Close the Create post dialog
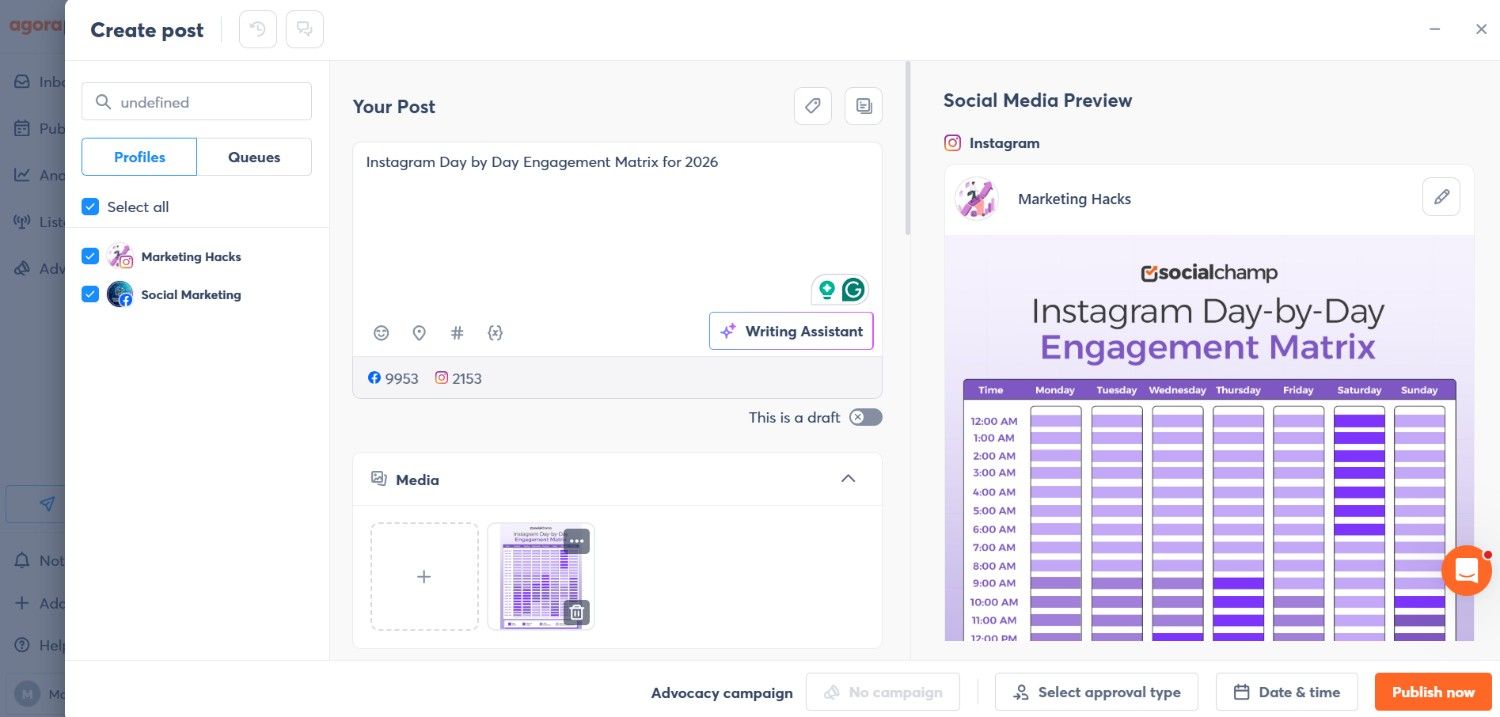The height and width of the screenshot is (717, 1500). pos(1481,29)
